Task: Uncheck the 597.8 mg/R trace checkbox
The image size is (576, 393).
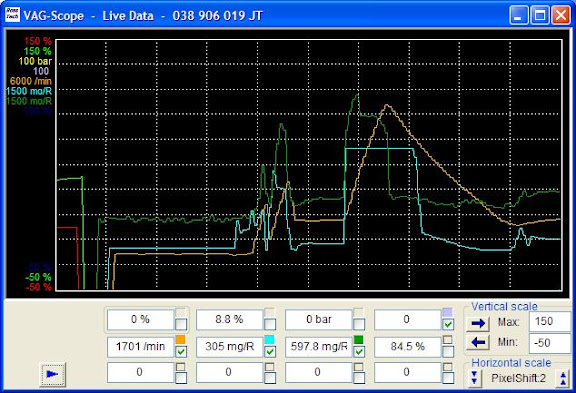Action: [x=359, y=352]
